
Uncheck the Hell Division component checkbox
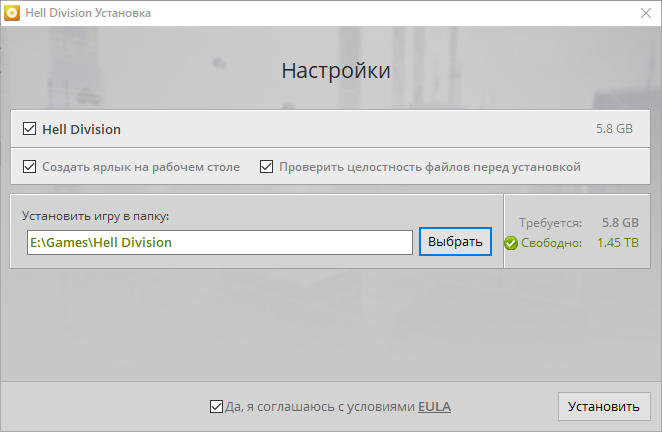pos(29,129)
